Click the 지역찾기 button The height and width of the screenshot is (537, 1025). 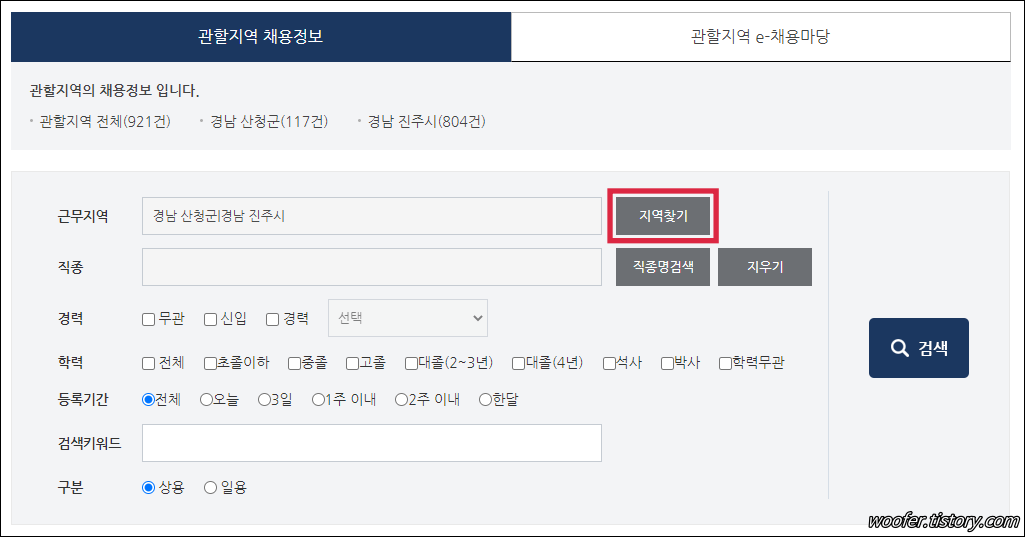click(663, 216)
